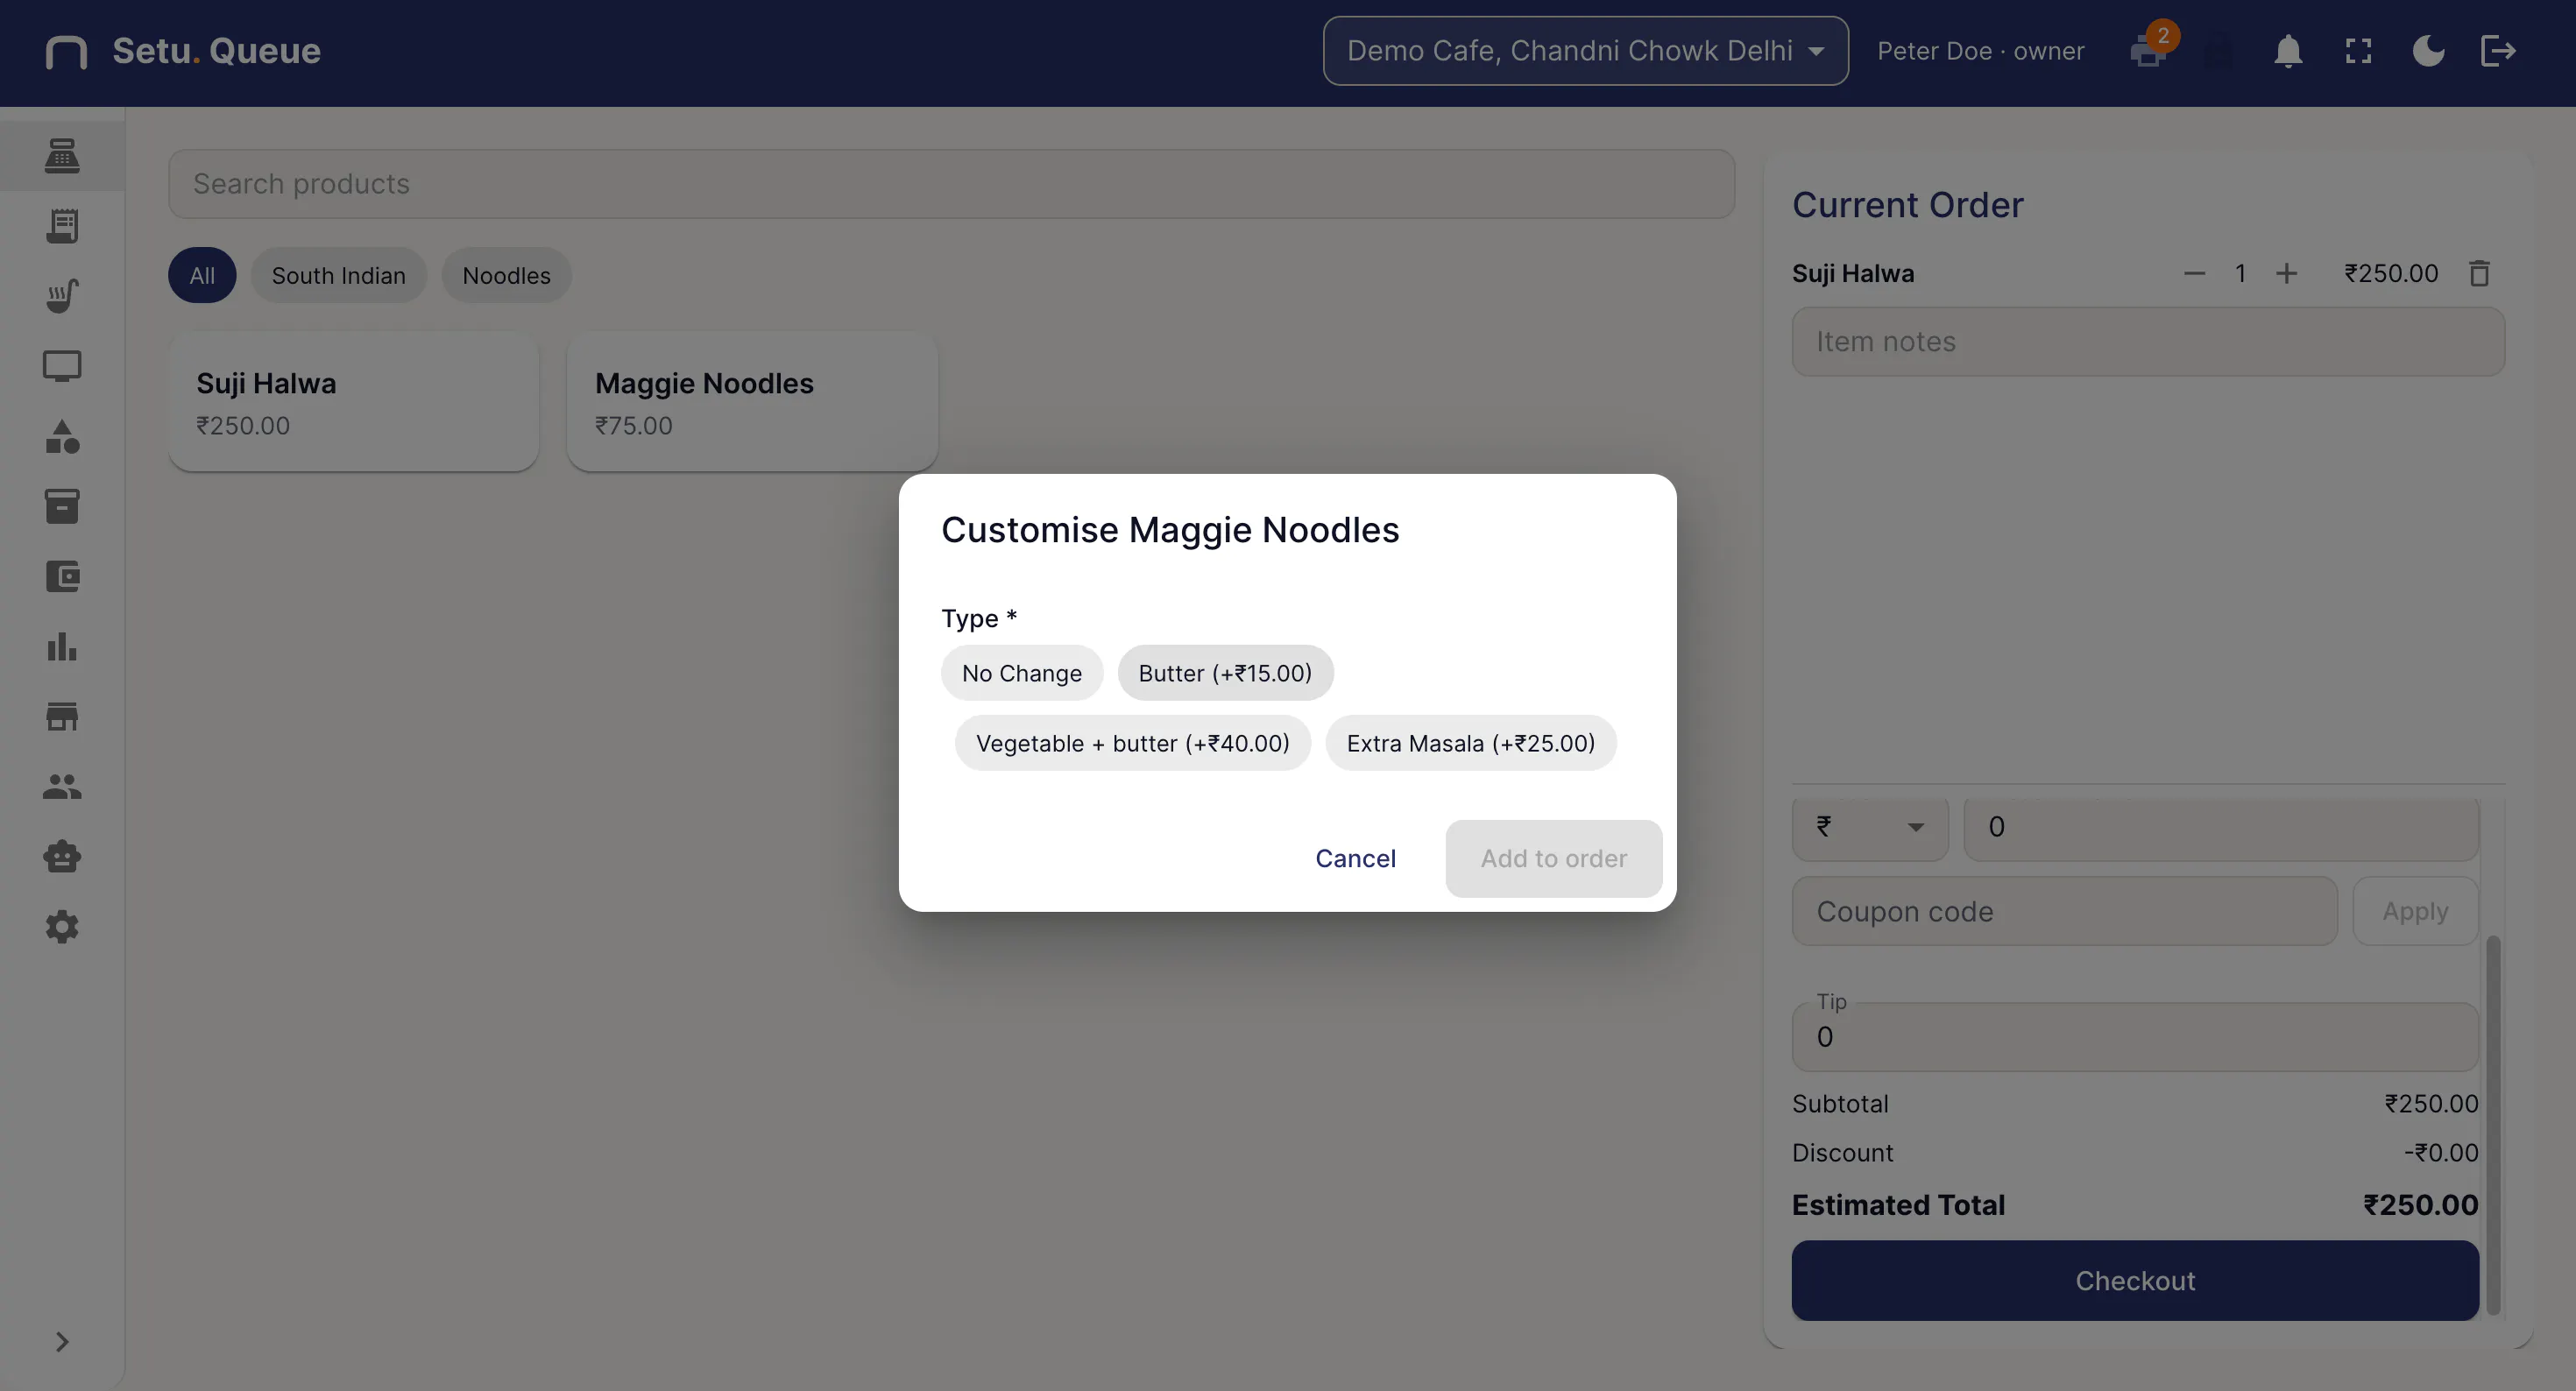This screenshot has height=1391, width=2576.
Task: Open the Demo Cafe location dropdown
Action: tap(1585, 51)
